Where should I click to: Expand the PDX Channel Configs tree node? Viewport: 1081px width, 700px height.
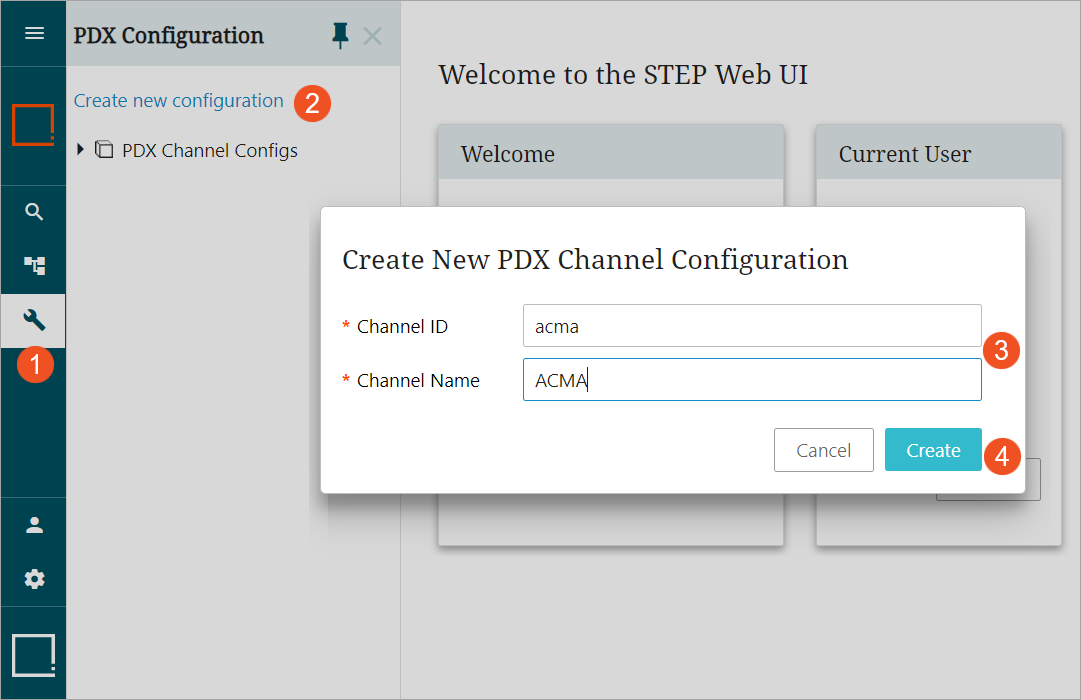[x=81, y=149]
